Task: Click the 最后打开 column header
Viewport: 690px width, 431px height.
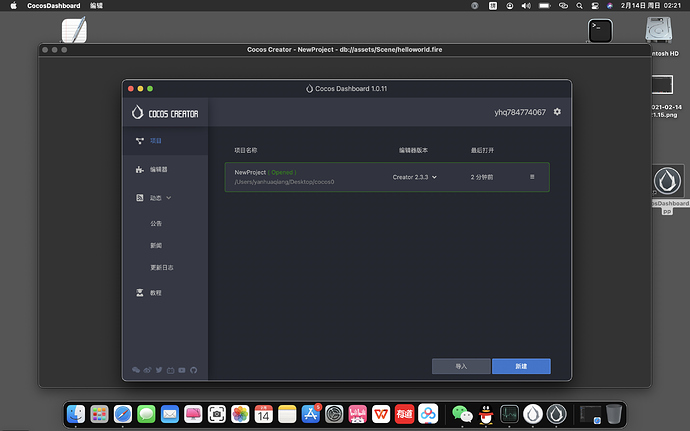Action: tap(482, 150)
